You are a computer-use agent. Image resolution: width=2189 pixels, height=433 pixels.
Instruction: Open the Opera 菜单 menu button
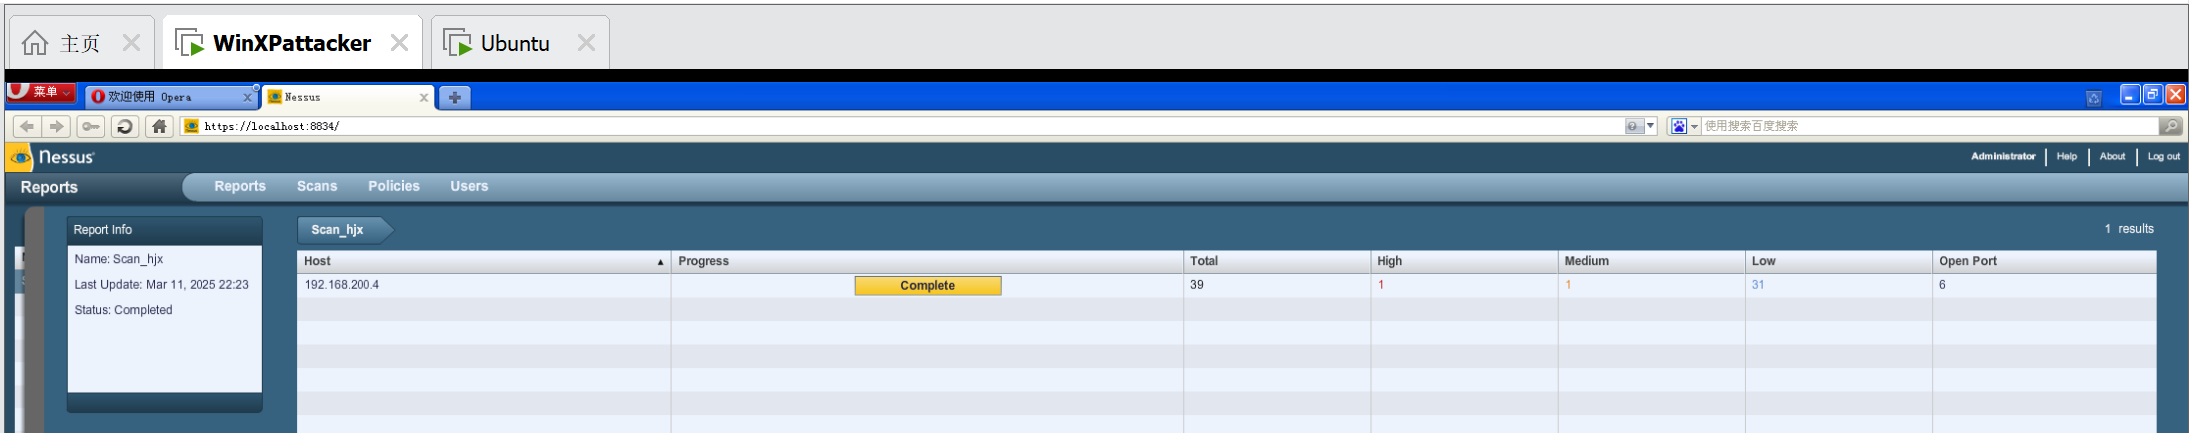click(x=41, y=92)
